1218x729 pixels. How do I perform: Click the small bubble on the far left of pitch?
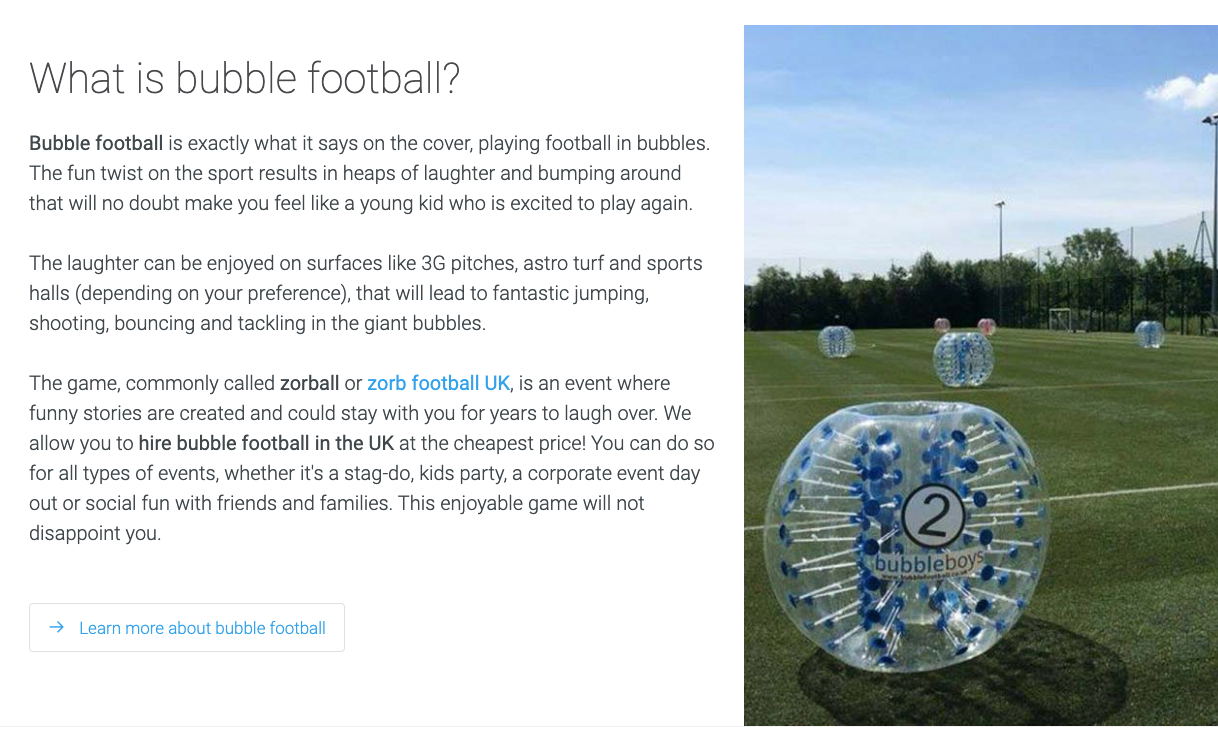836,341
